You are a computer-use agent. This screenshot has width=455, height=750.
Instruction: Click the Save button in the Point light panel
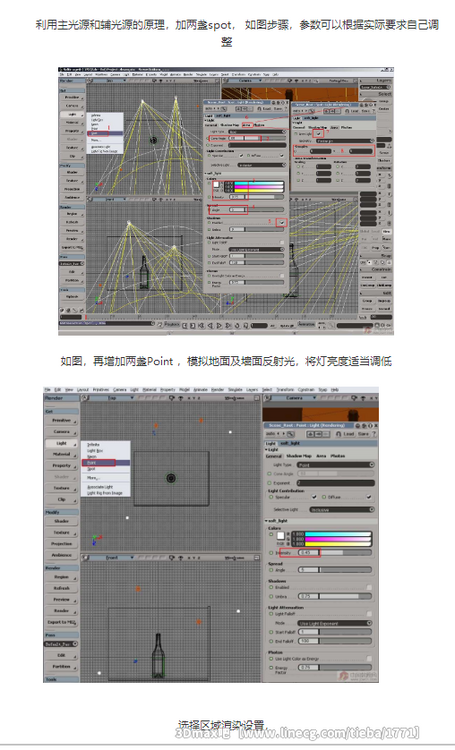pyautogui.click(x=364, y=434)
